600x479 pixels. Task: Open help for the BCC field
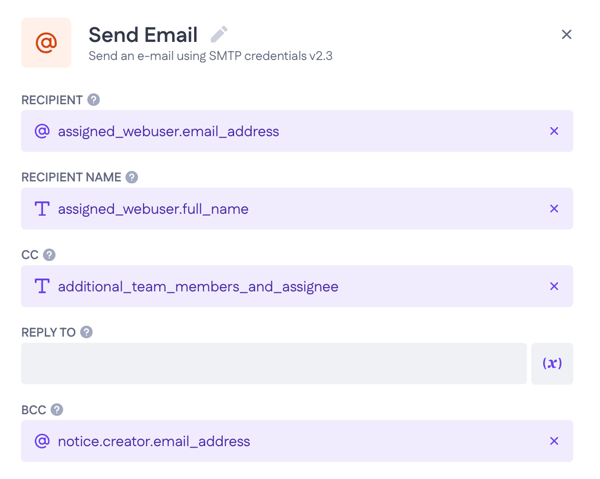click(57, 410)
